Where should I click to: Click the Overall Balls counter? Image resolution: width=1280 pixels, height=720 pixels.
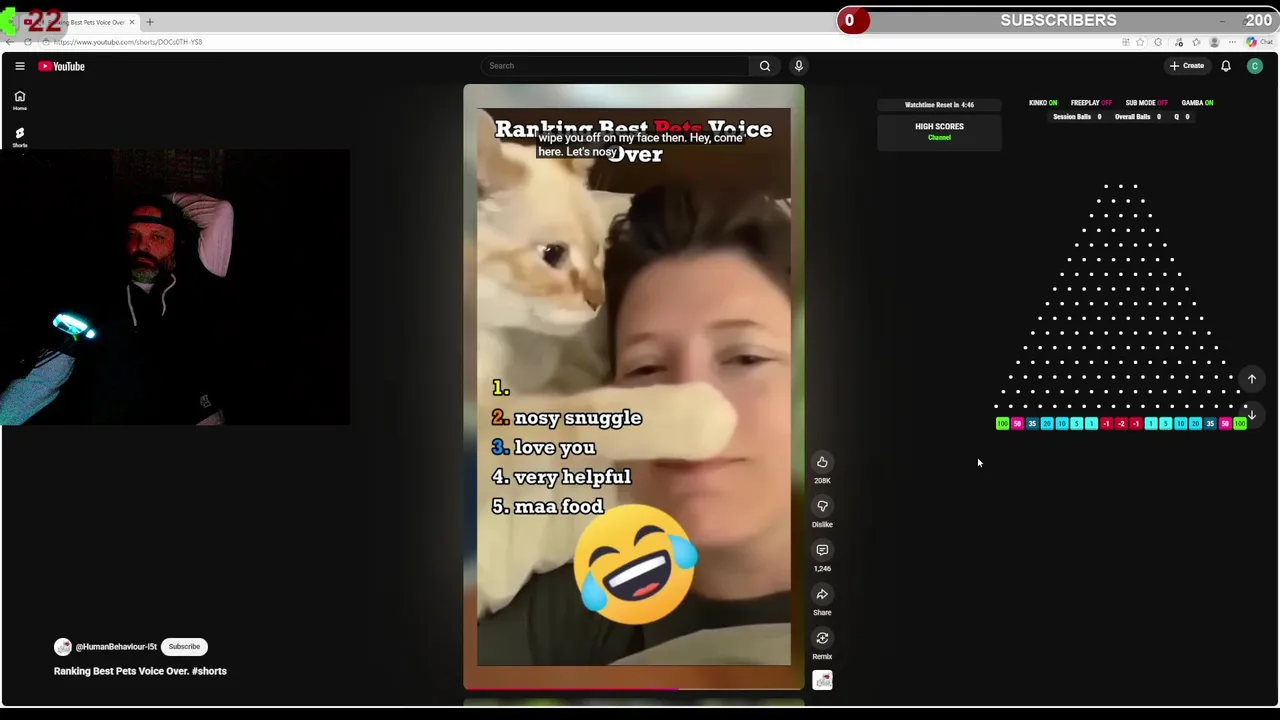click(x=1138, y=117)
